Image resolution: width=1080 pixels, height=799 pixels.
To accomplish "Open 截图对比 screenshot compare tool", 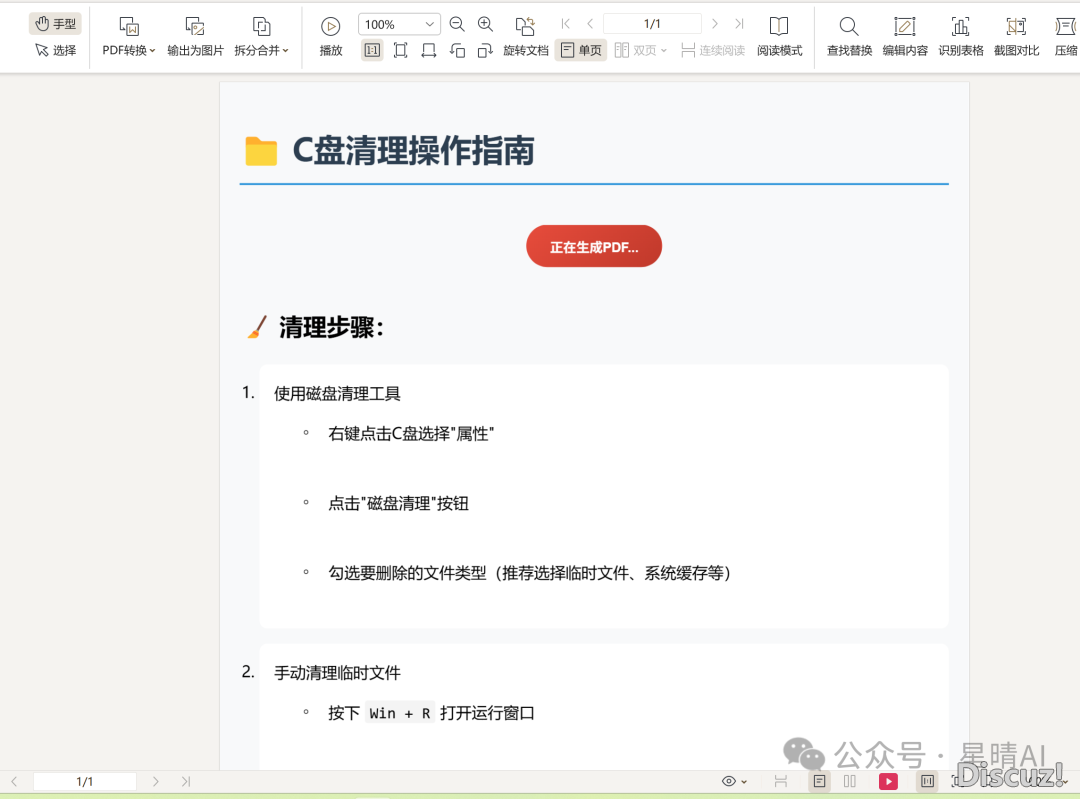I will pyautogui.click(x=1017, y=37).
